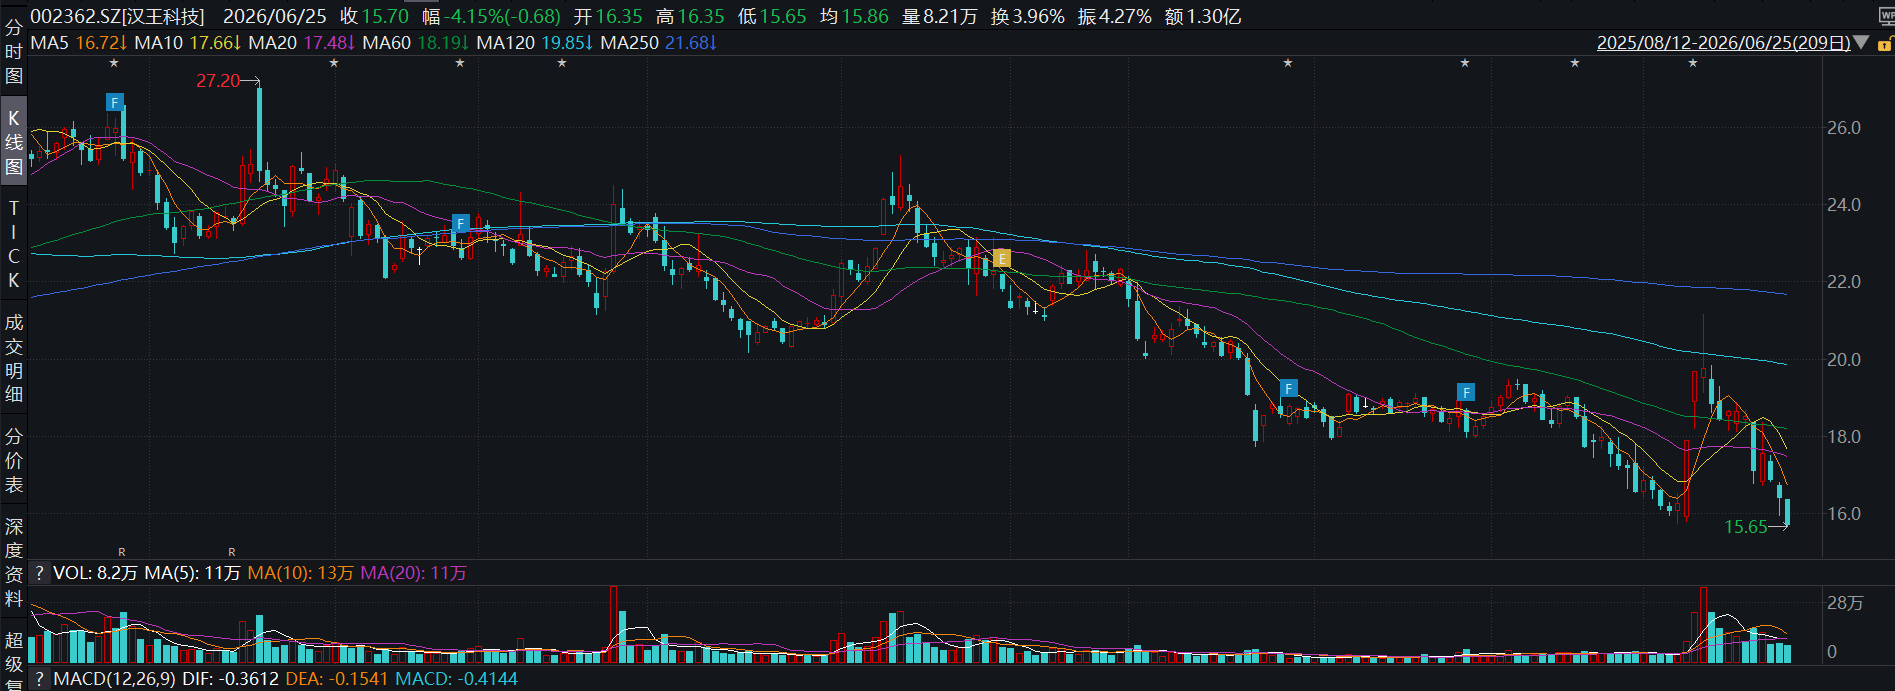Click the leftmost star marker above the chart
The width and height of the screenshot is (1895, 691).
tap(114, 63)
